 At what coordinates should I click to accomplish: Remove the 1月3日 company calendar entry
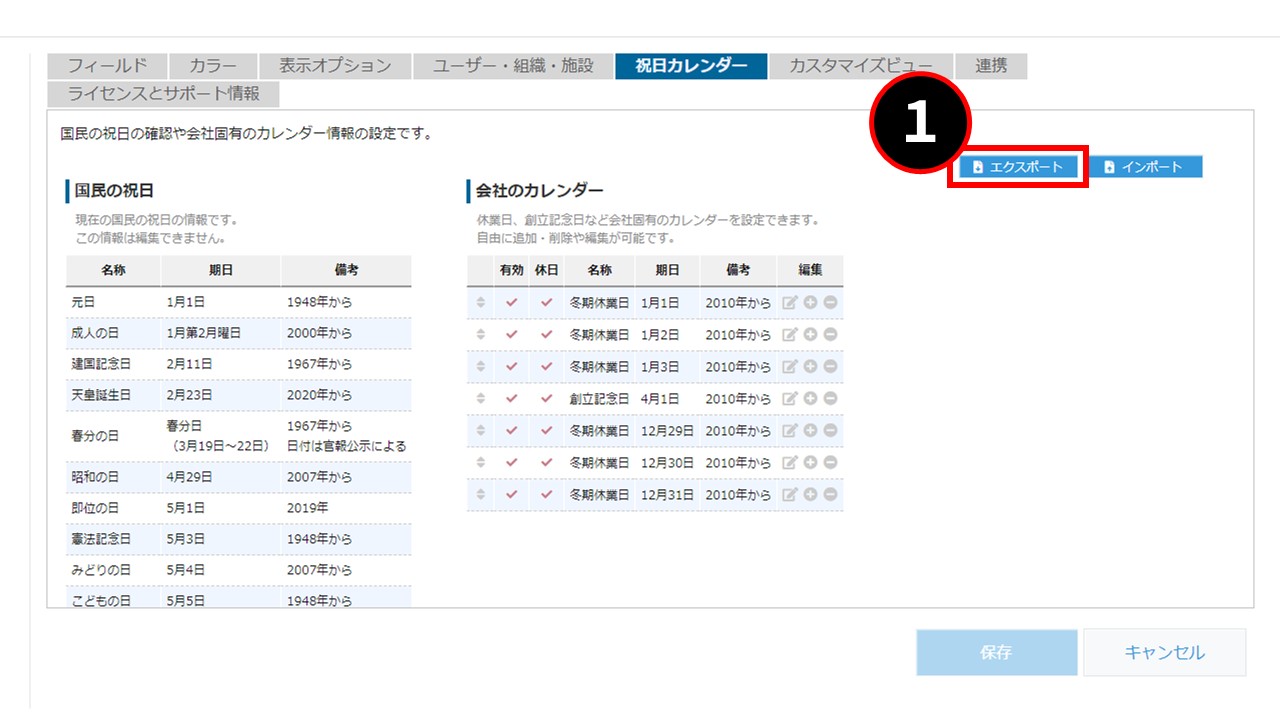click(x=830, y=367)
